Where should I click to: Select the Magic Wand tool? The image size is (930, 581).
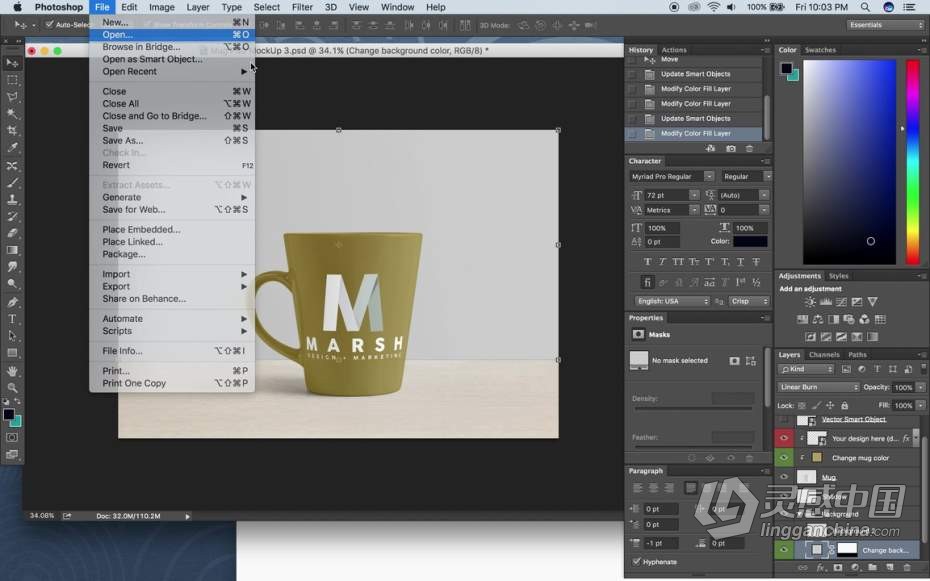12,114
